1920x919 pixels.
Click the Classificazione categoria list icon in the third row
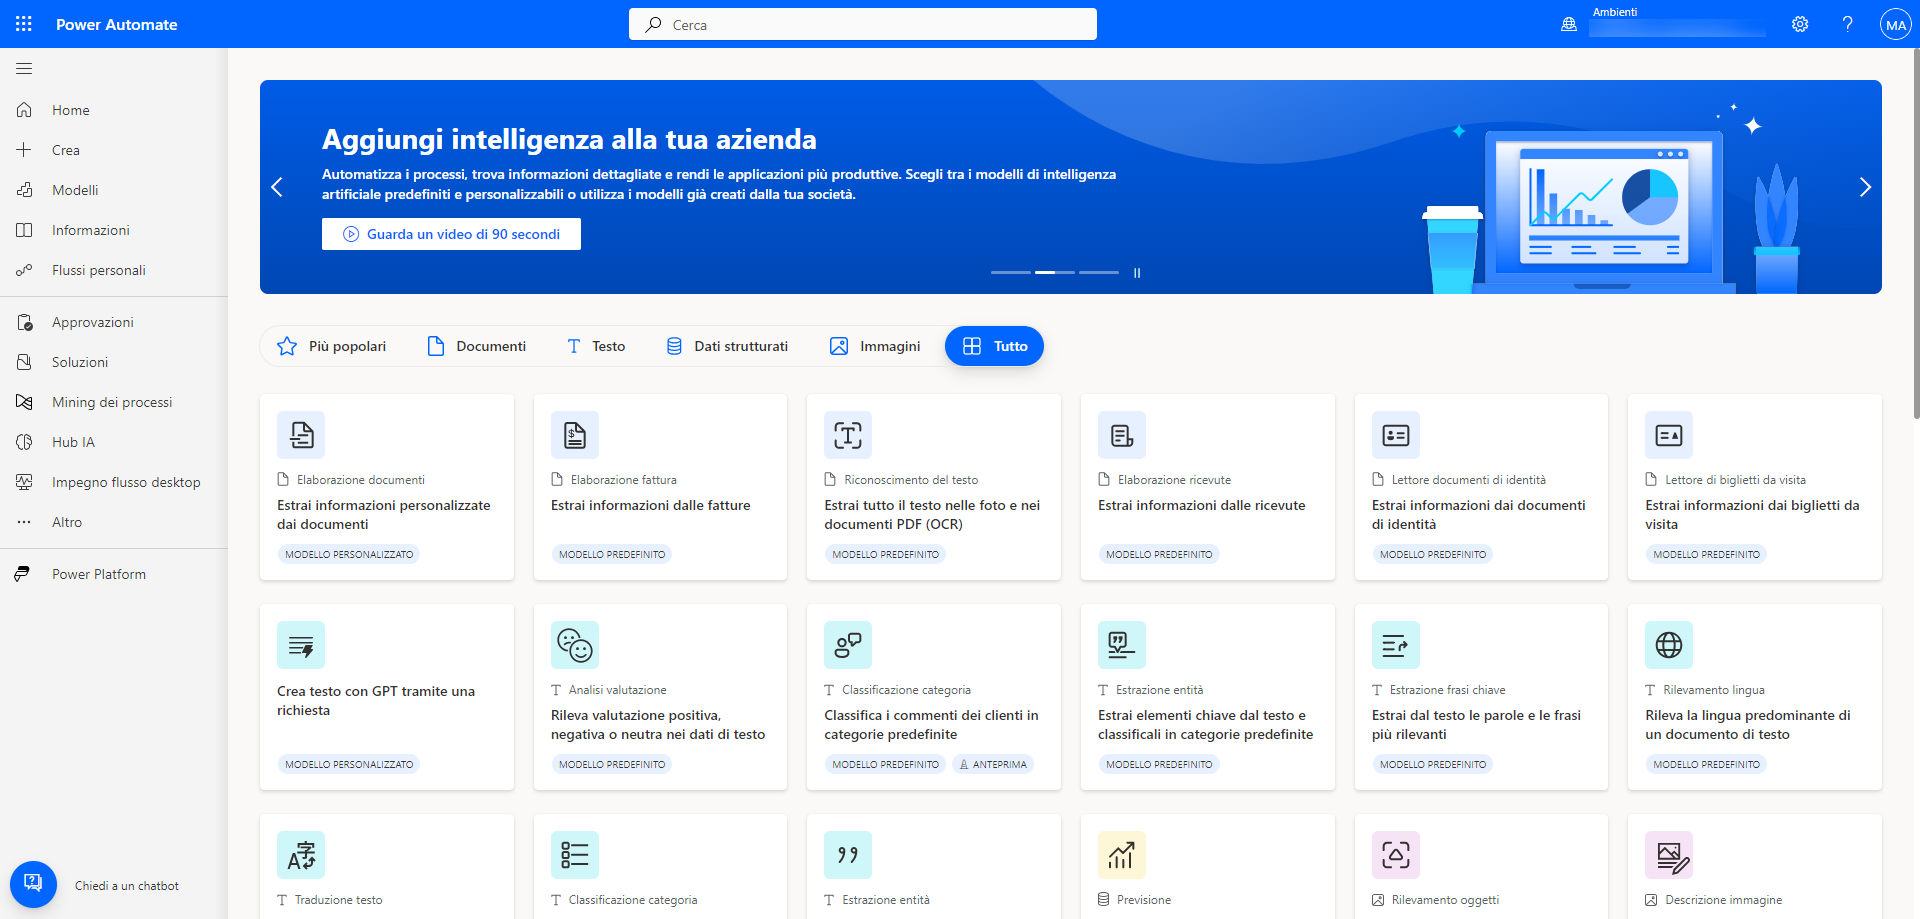click(x=575, y=855)
